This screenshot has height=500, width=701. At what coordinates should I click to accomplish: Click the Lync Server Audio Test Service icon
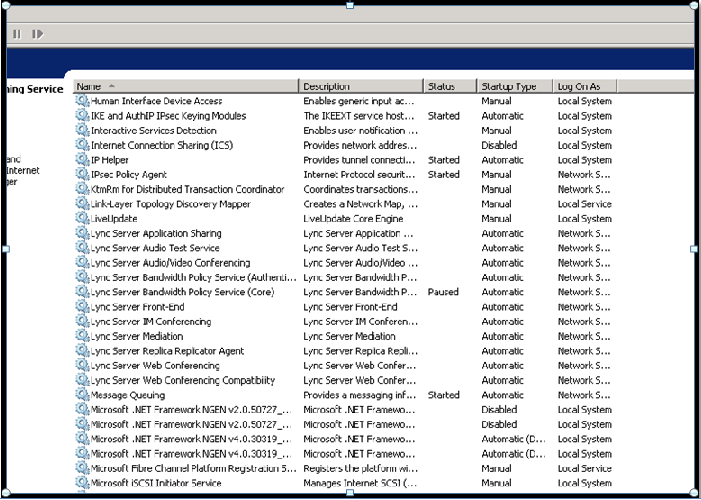point(82,248)
